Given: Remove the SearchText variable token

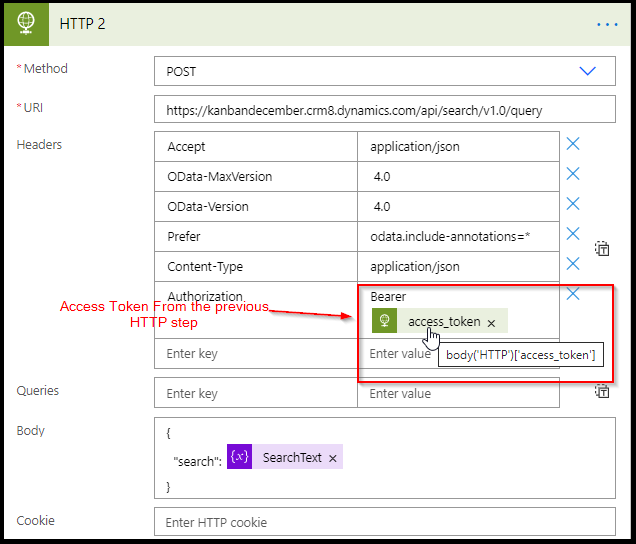Looking at the screenshot, I should tap(333, 458).
